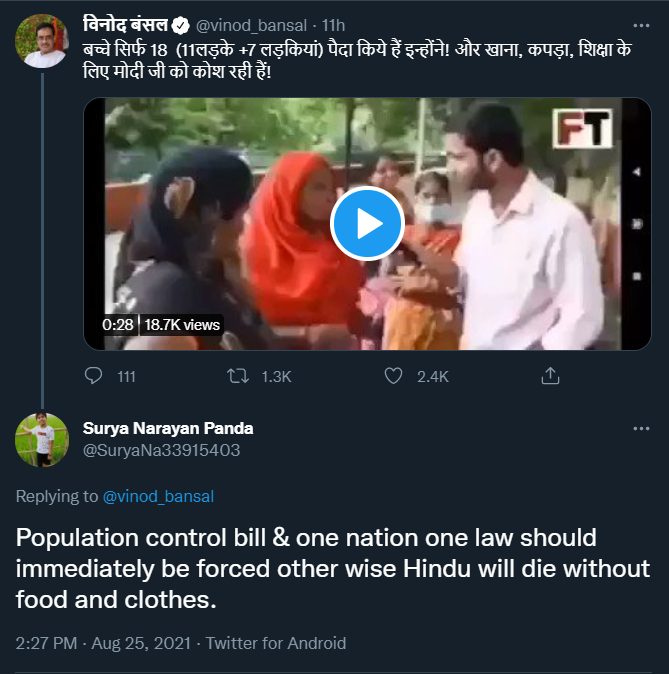Click the share upload icon
The height and width of the screenshot is (674, 669).
click(x=550, y=376)
